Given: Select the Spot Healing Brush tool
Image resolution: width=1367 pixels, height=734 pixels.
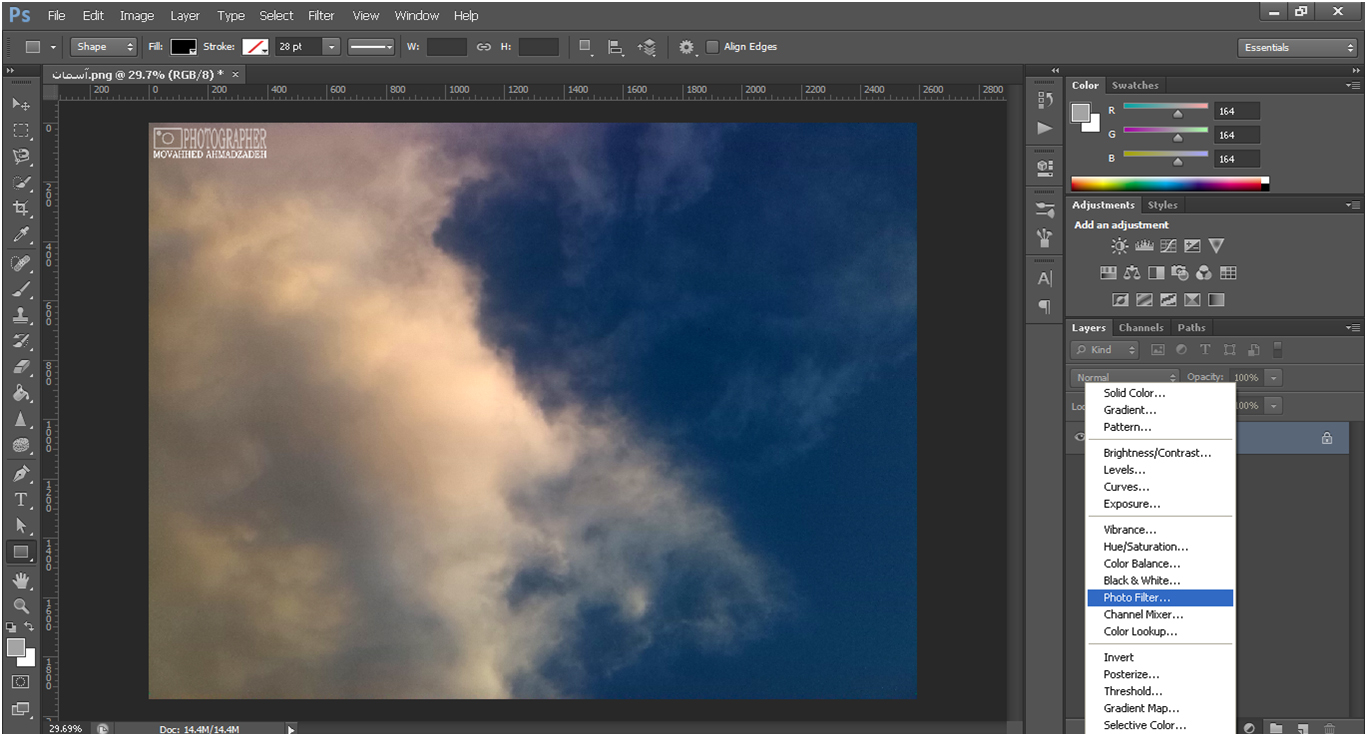Looking at the screenshot, I should click(20, 264).
